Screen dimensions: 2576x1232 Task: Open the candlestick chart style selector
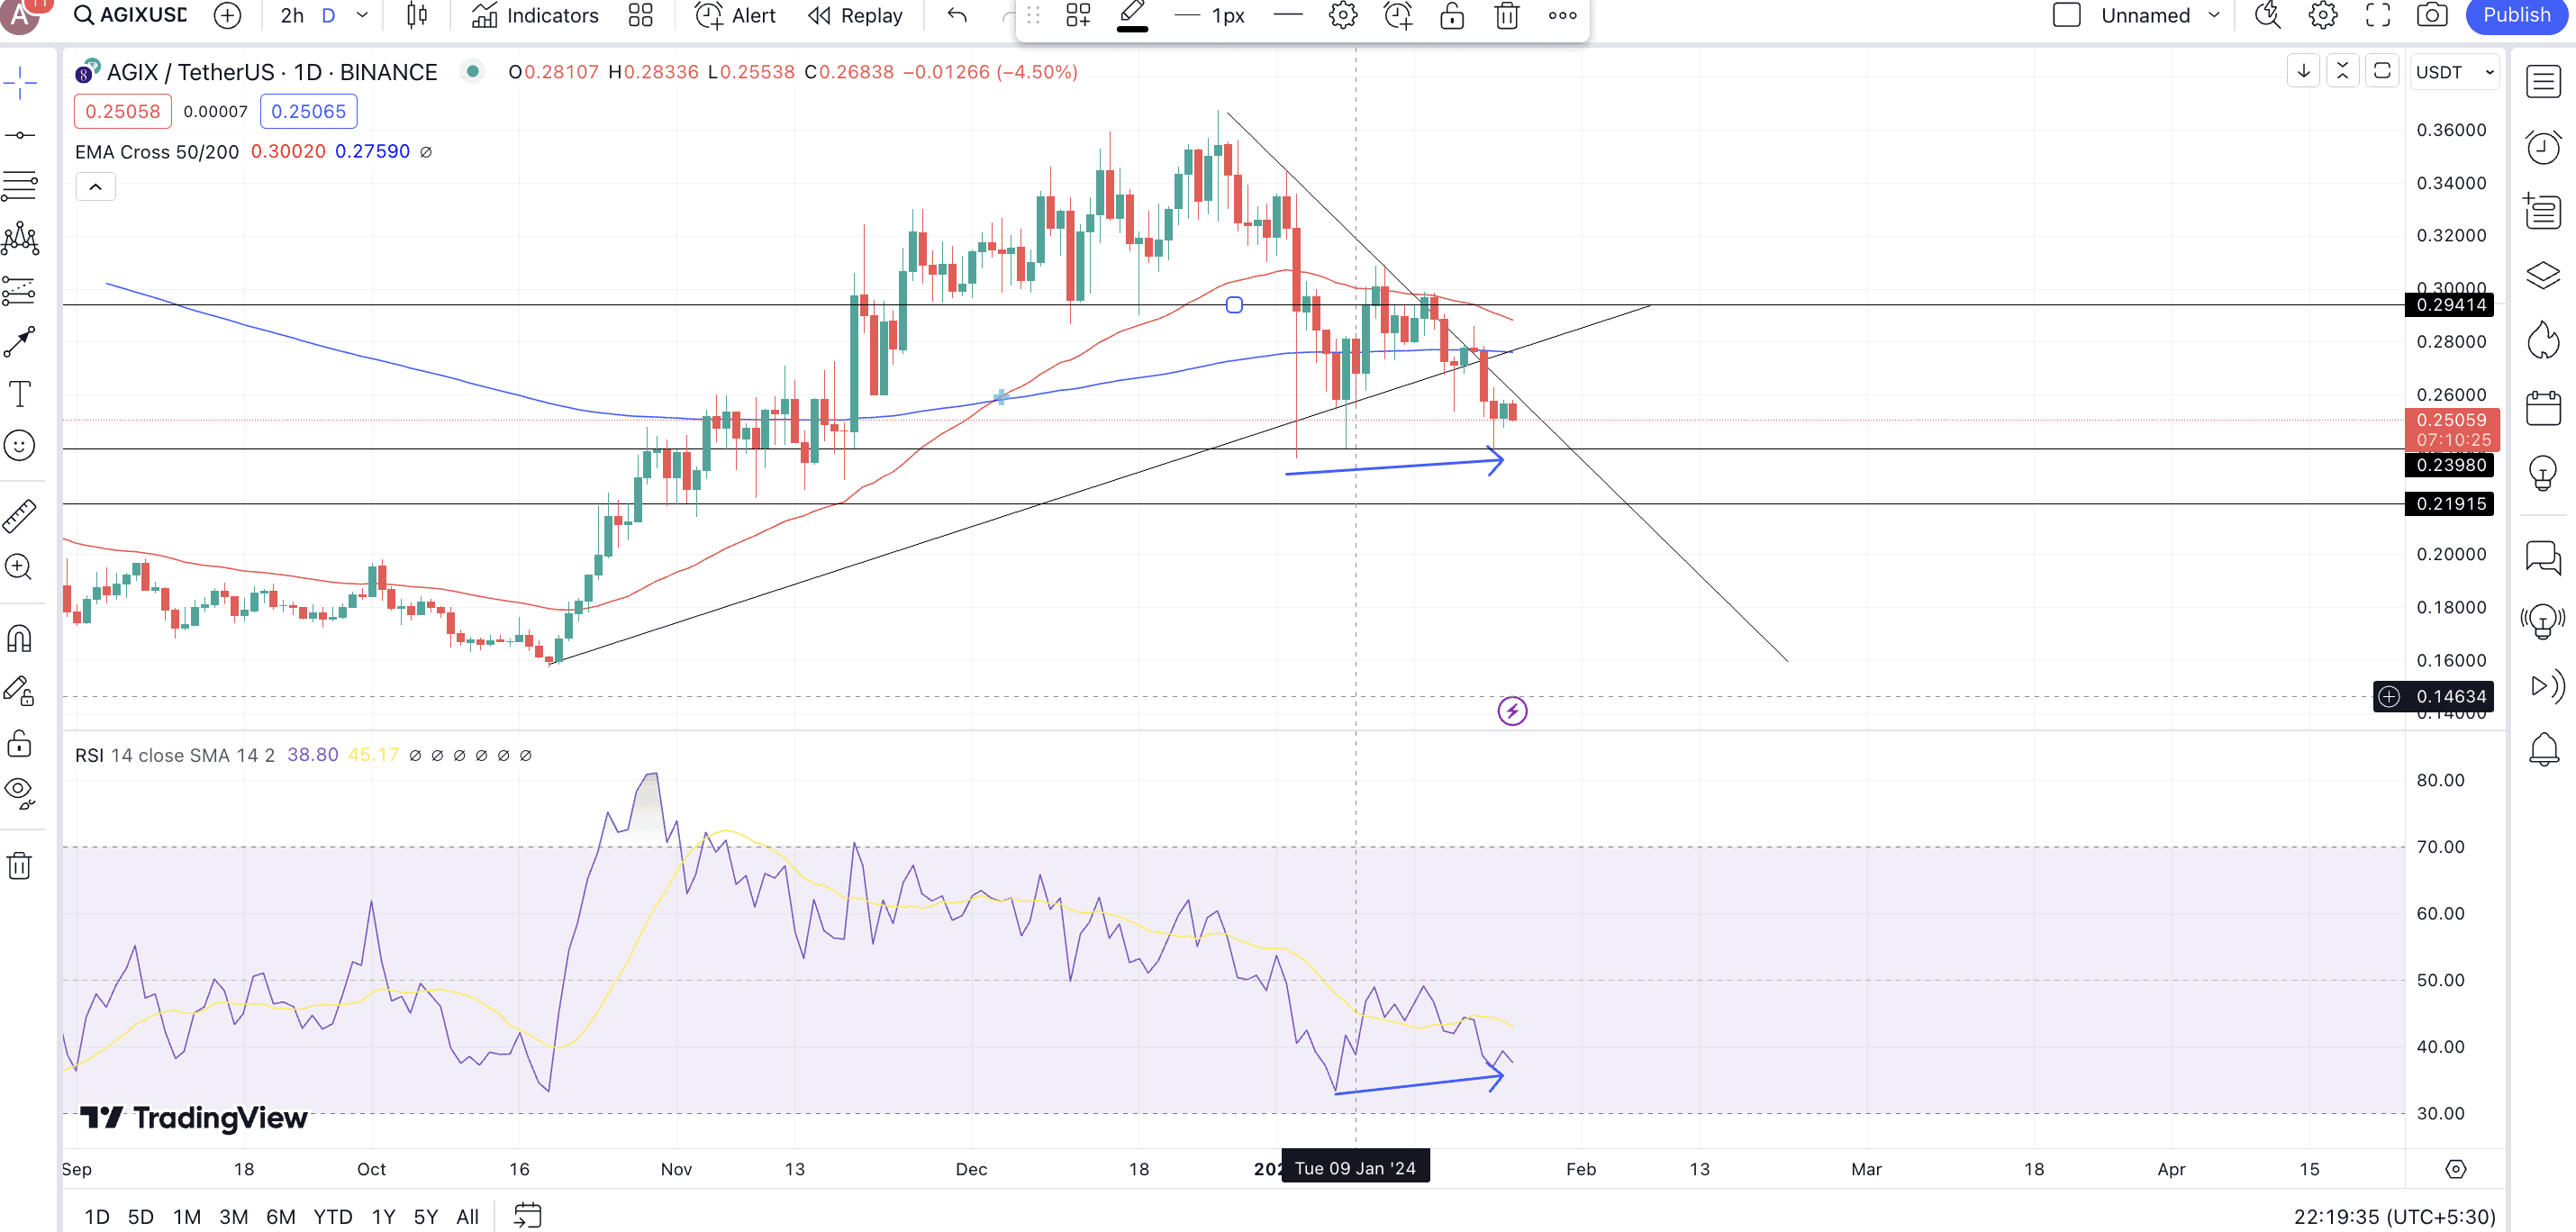[x=417, y=15]
